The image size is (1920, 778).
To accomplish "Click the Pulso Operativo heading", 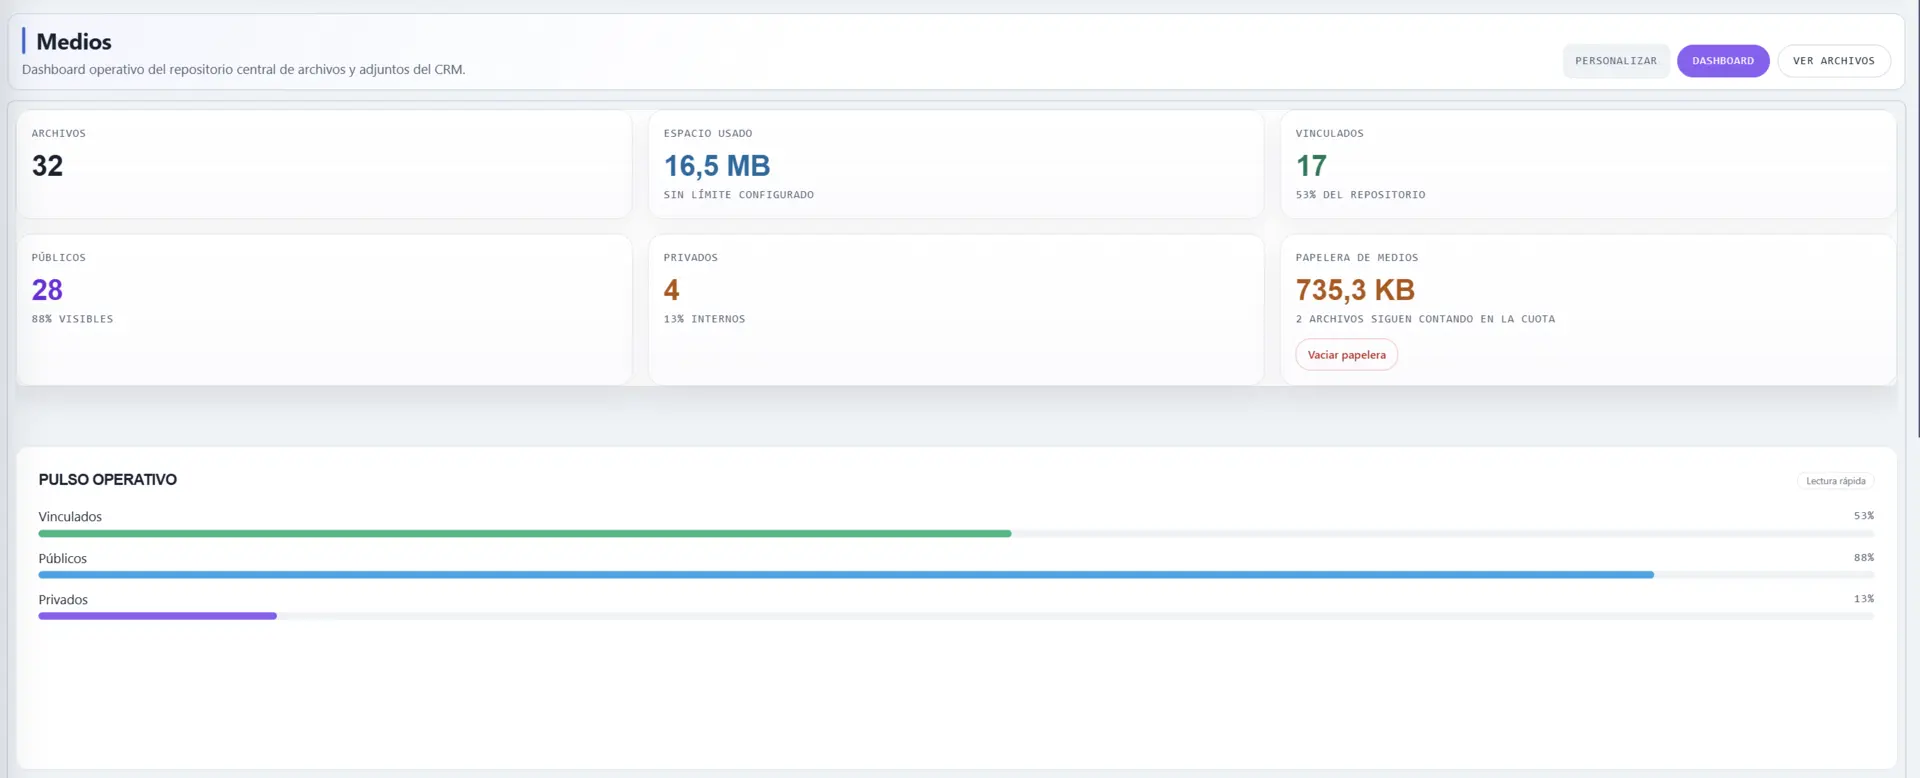I will click(107, 480).
